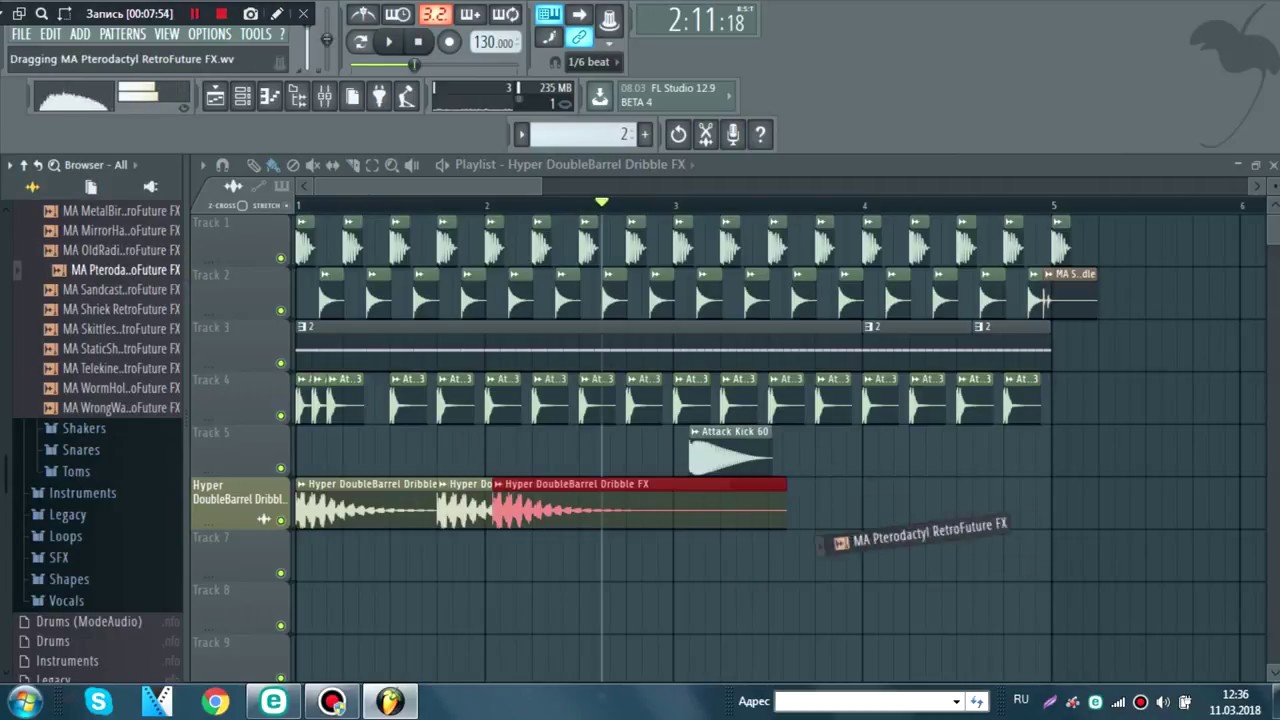1280x720 pixels.
Task: Select the Zoom tool in playlist toolbar
Action: tap(392, 165)
